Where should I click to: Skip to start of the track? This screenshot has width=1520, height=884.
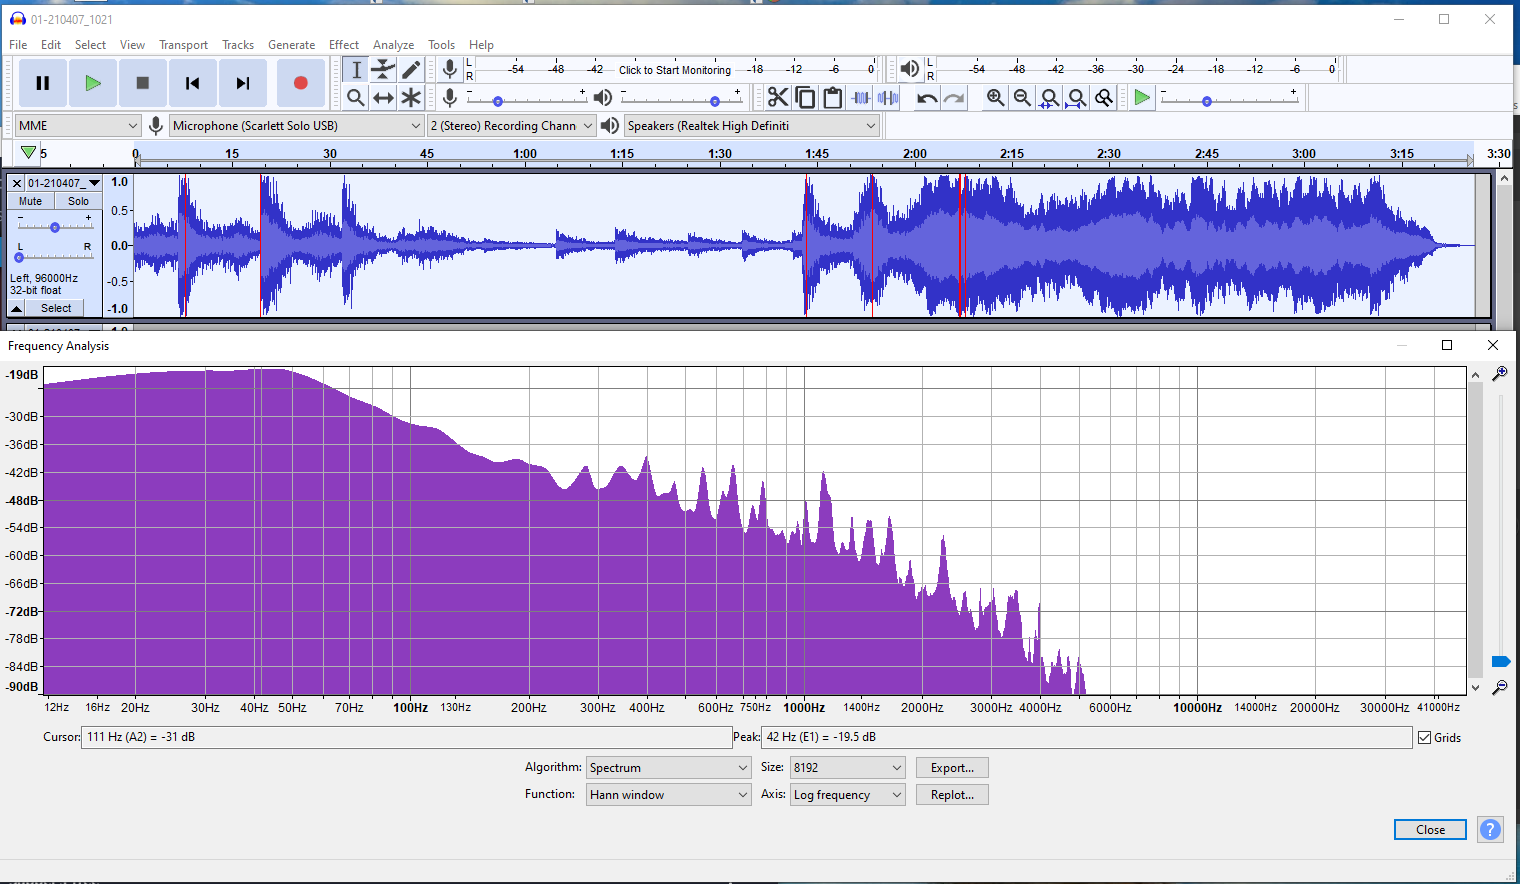[x=192, y=83]
